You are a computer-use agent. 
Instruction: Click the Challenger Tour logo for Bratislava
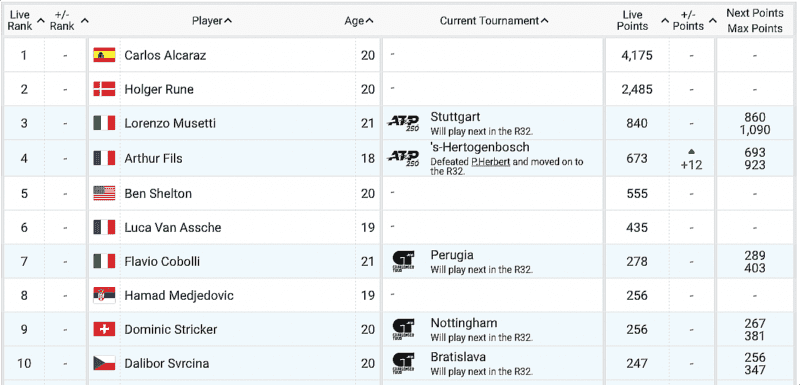click(x=403, y=364)
